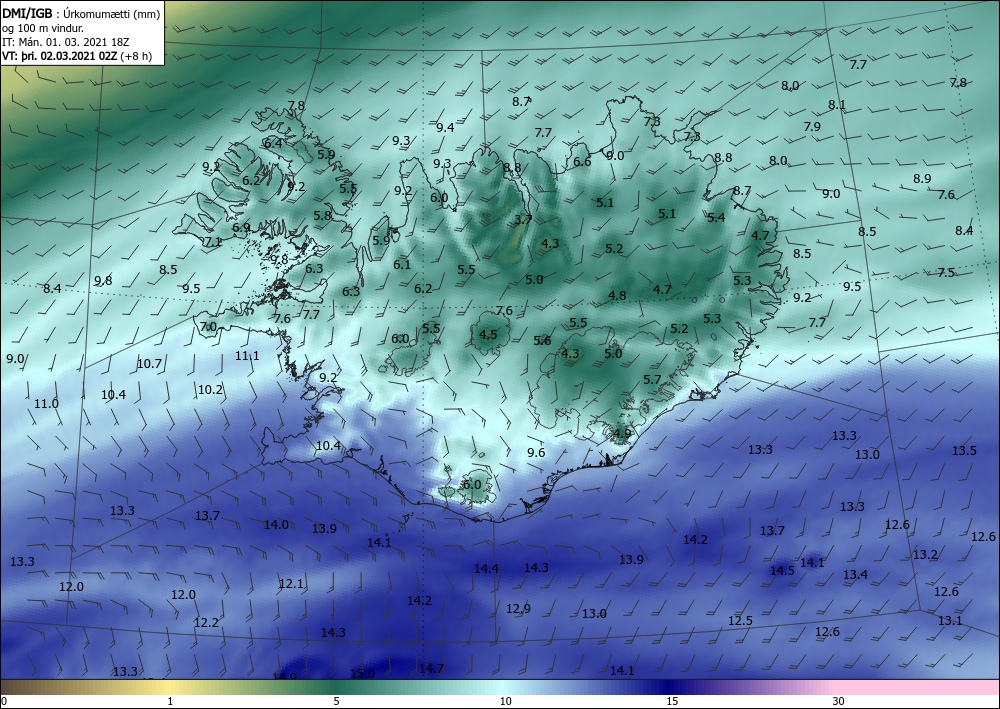Click the 14.4 value label
Viewport: 1000px width, 709px height.
click(x=486, y=568)
